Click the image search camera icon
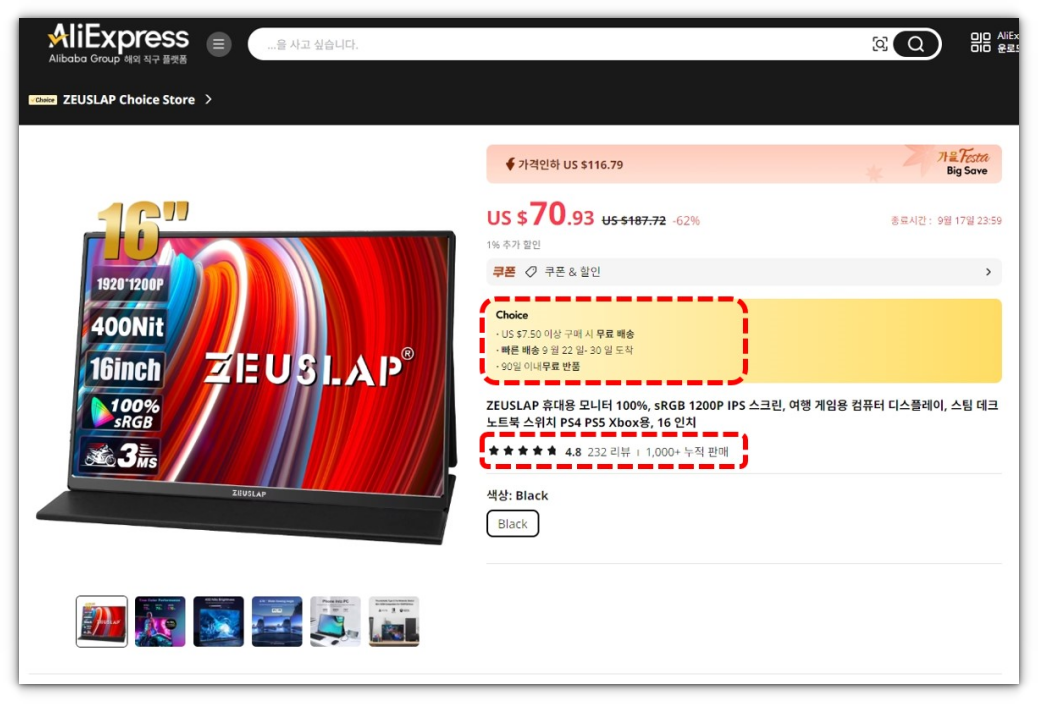Screen dimensions: 1038x704 pos(880,44)
